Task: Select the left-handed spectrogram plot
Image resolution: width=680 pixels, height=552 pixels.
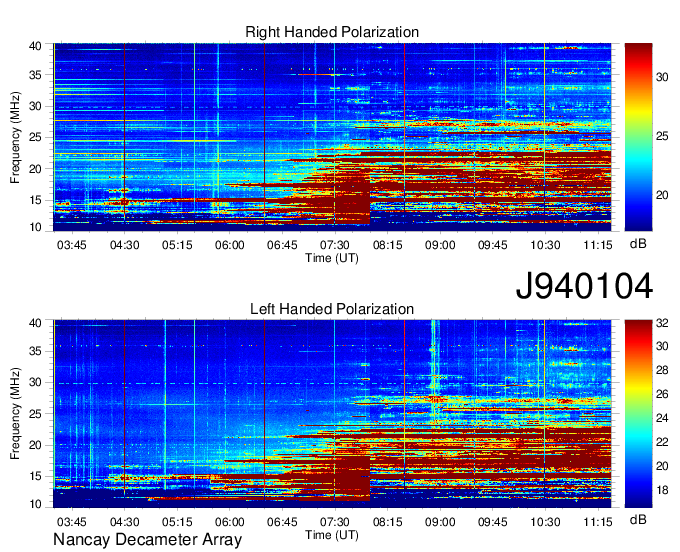Action: [x=332, y=414]
